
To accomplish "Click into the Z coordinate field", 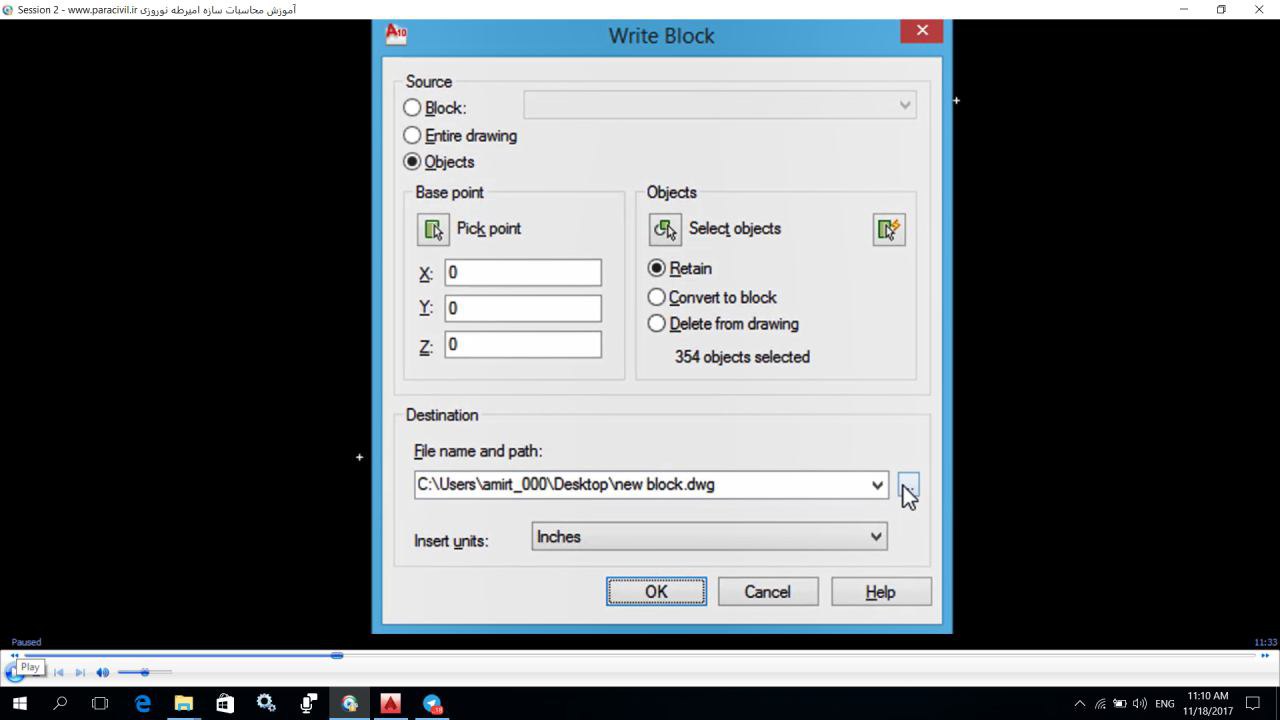I will coord(523,344).
